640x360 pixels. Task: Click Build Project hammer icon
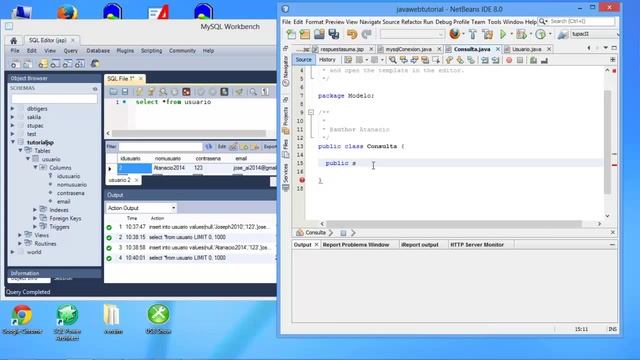click(x=473, y=34)
